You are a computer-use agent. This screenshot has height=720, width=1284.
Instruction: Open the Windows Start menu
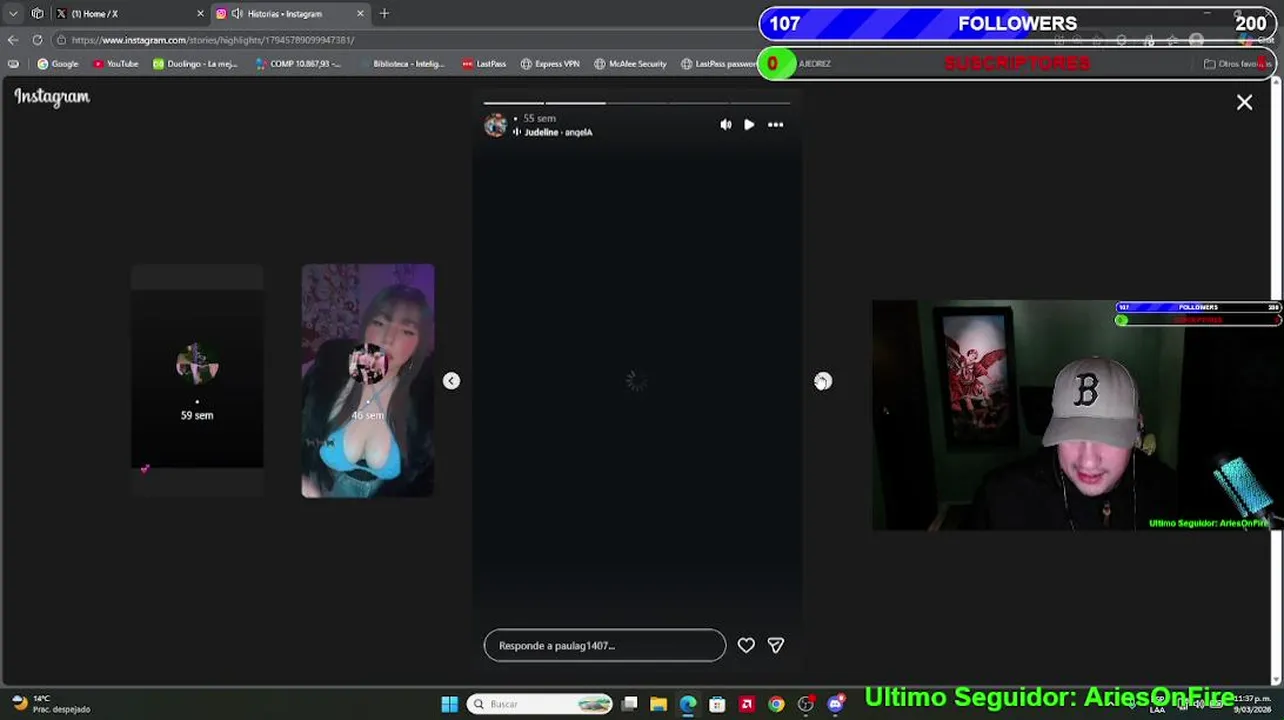click(450, 704)
